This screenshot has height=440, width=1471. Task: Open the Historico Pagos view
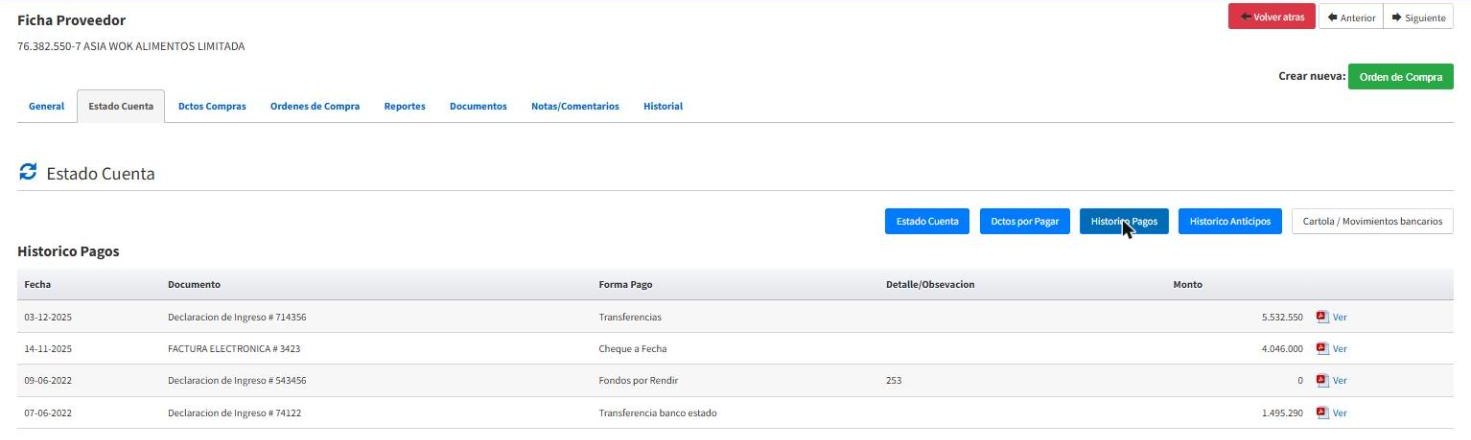tap(1124, 222)
